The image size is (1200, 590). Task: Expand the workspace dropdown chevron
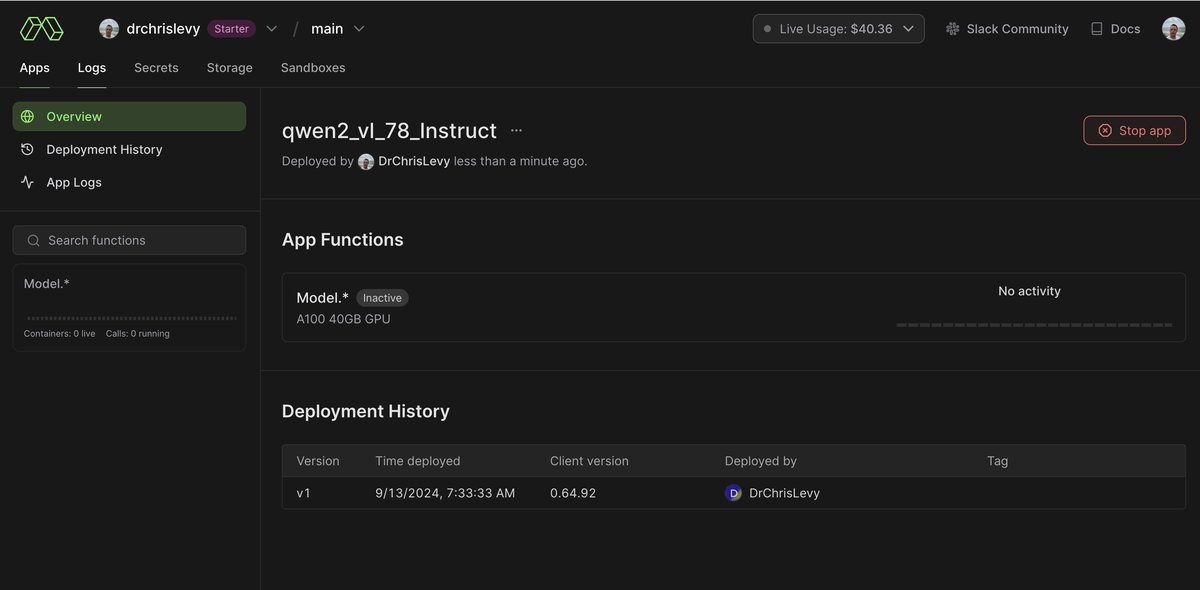[272, 29]
